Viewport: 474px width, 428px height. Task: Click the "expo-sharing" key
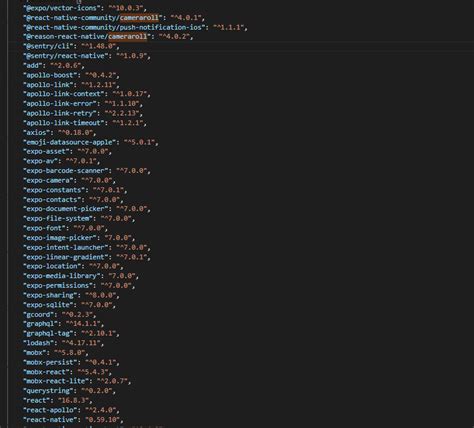click(50, 295)
